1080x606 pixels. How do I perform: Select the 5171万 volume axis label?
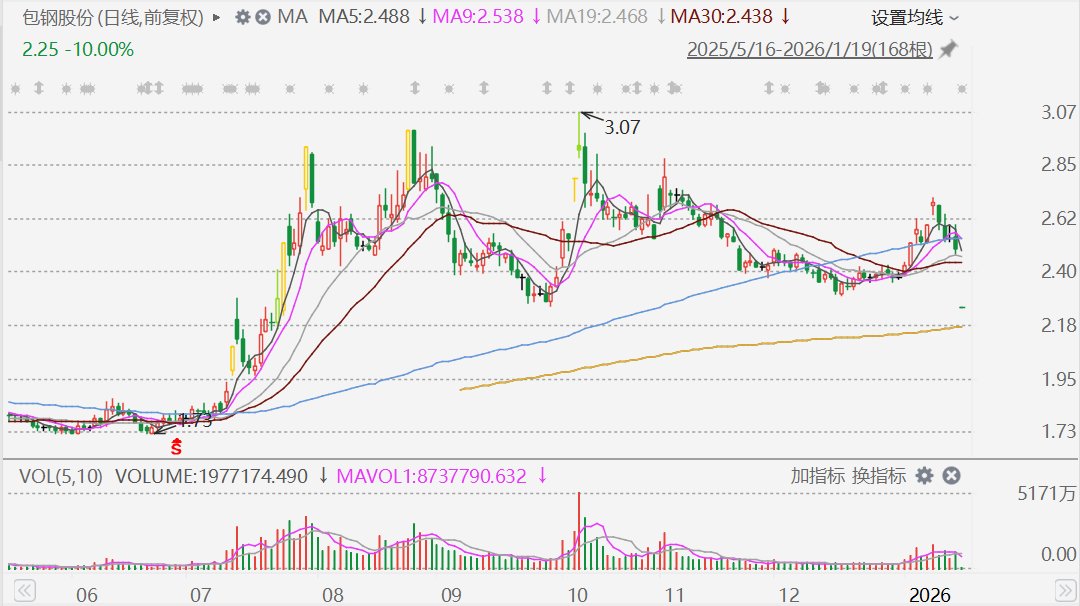coord(1047,493)
